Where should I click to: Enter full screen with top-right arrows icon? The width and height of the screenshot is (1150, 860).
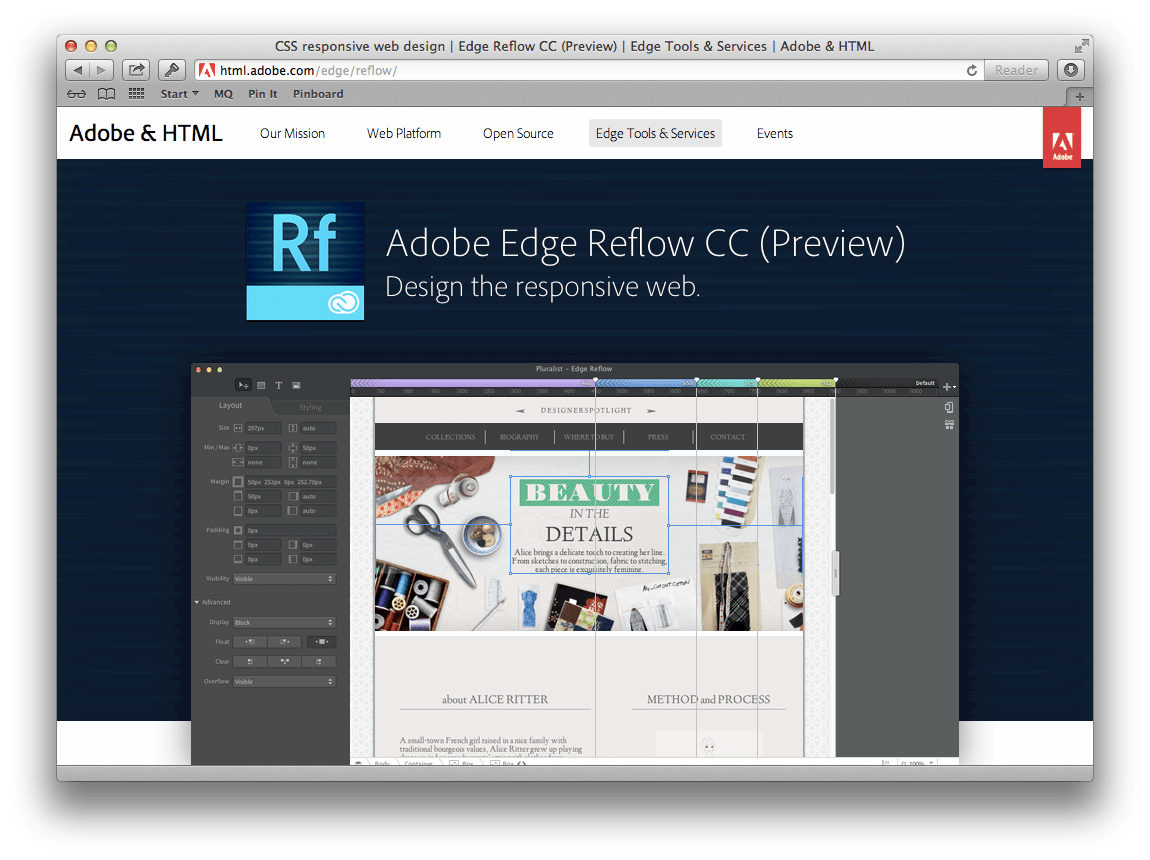(1081, 46)
